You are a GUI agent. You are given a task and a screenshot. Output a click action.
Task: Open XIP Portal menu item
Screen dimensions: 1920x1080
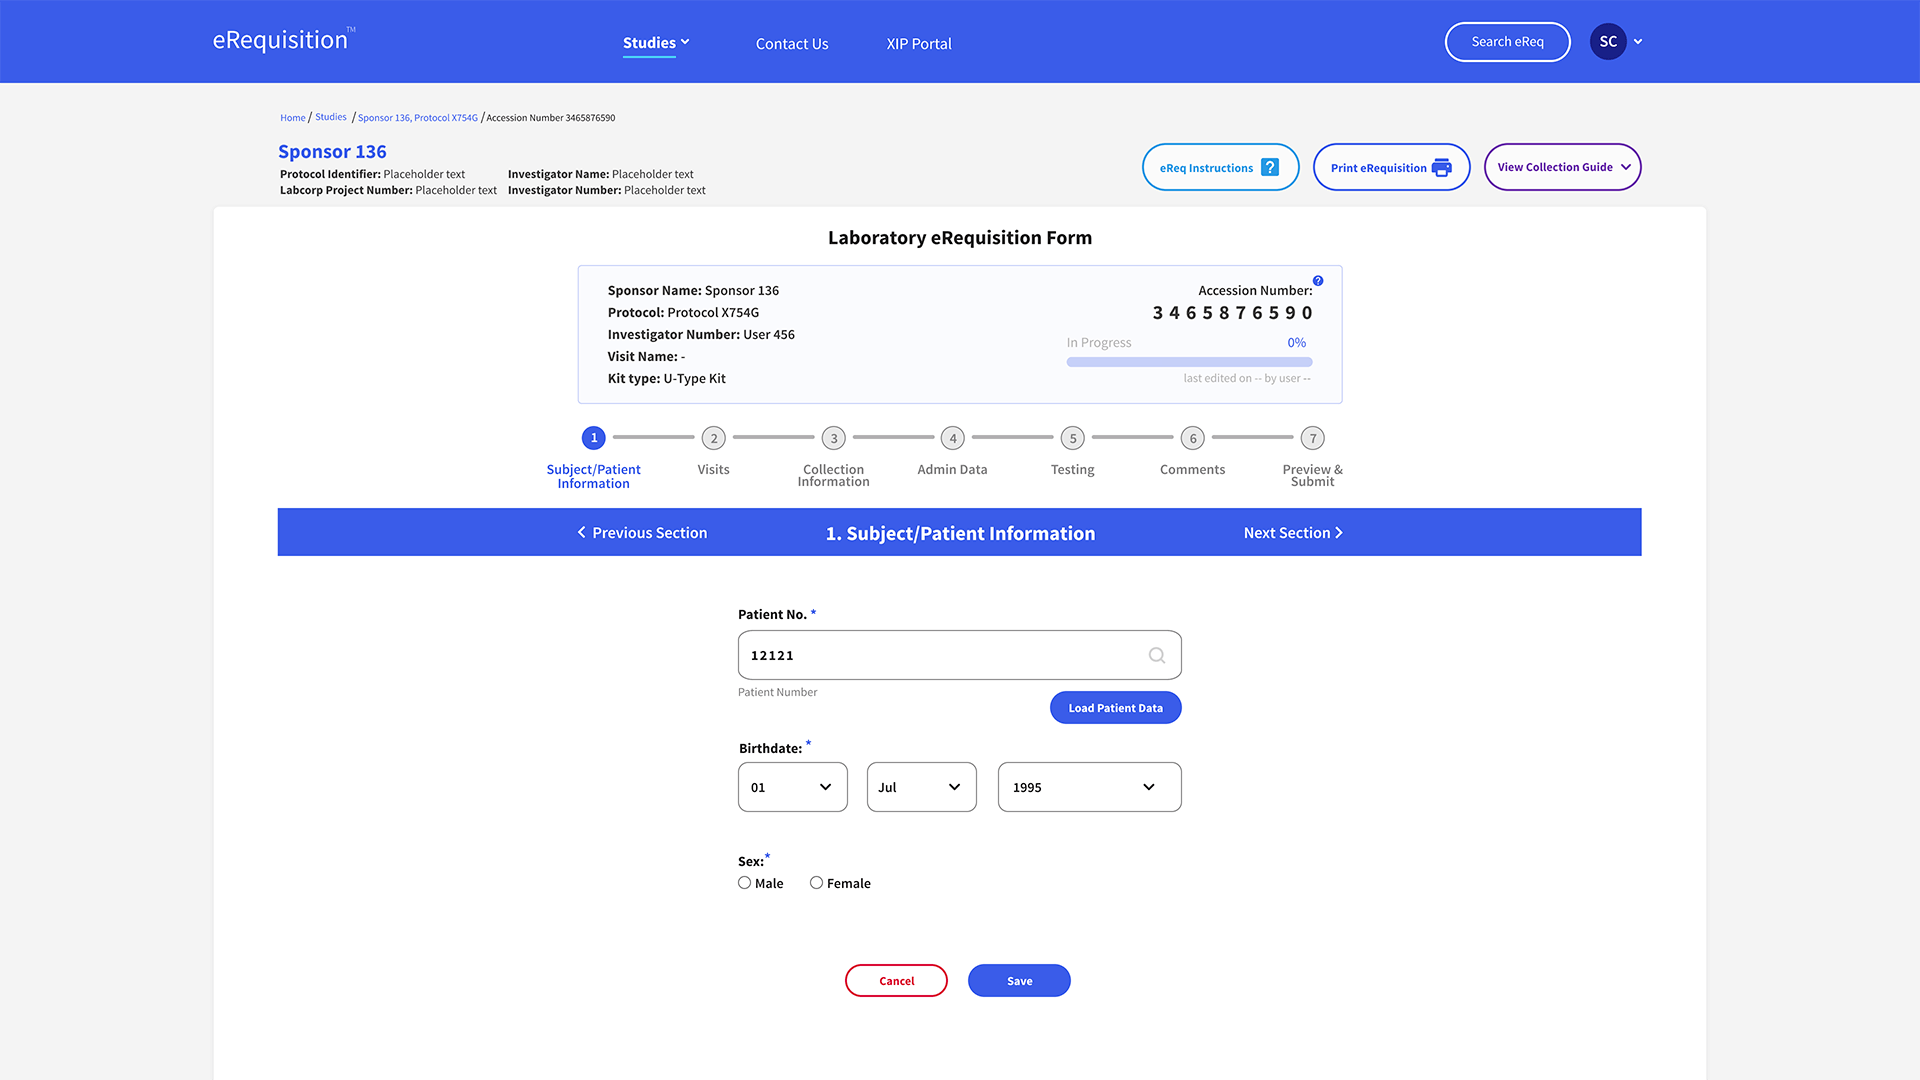pyautogui.click(x=919, y=44)
